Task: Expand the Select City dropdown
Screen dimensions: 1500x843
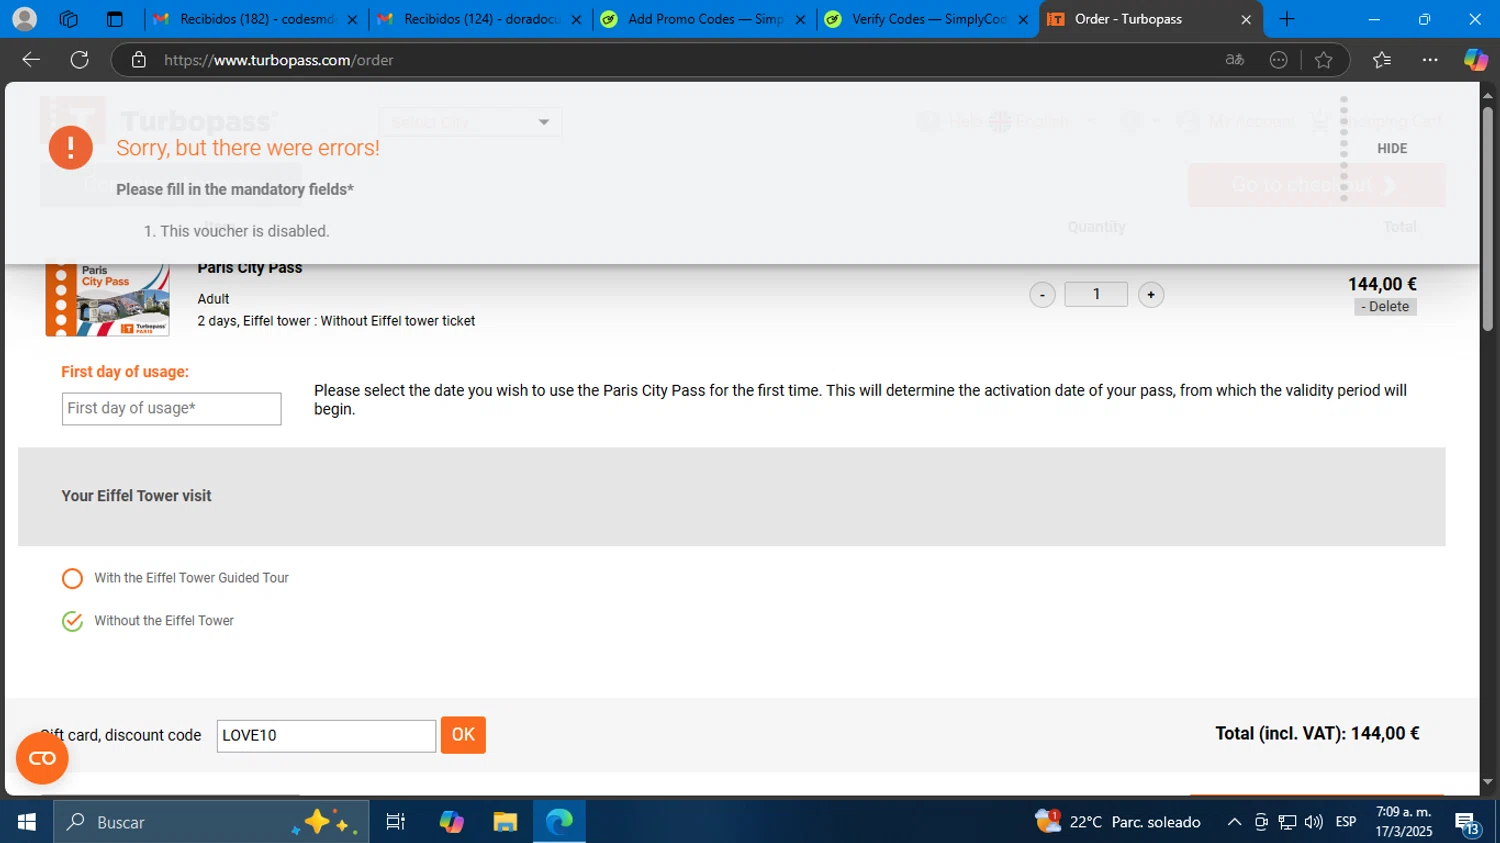Action: coord(470,122)
